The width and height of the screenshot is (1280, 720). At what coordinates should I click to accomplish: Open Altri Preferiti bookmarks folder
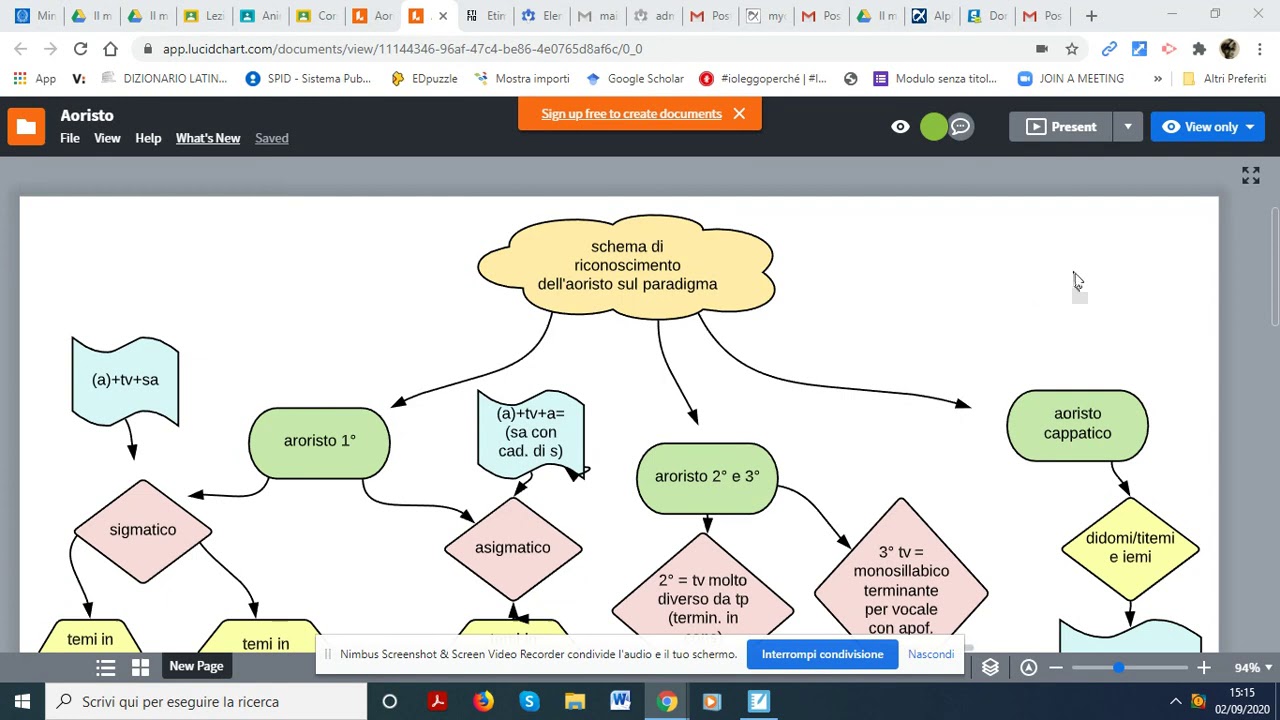(1224, 78)
